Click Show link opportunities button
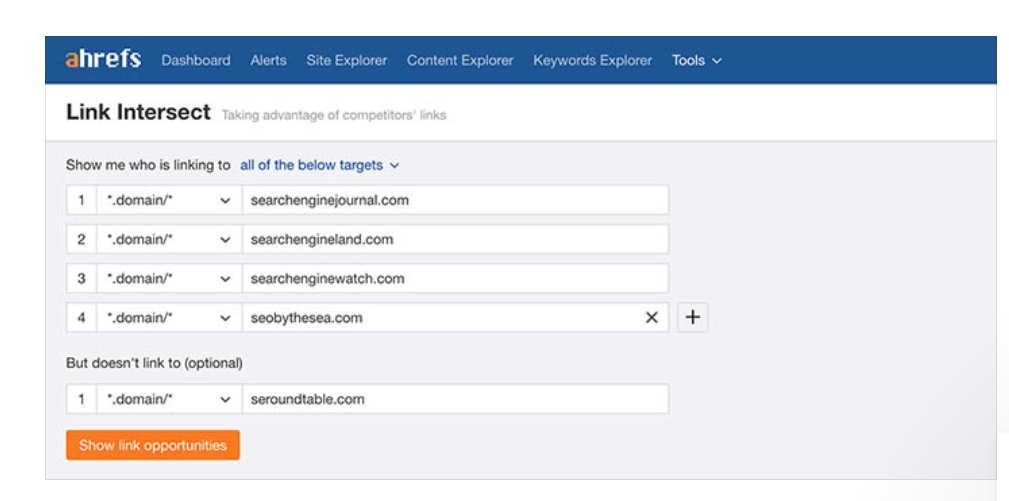Screen dimensions: 1009x501 tap(153, 445)
